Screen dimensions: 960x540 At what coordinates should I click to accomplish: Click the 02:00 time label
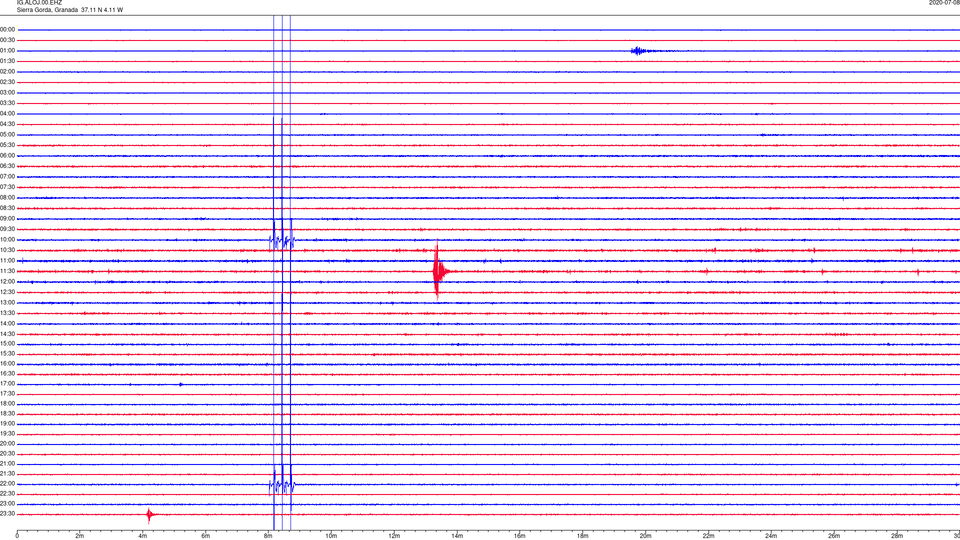click(x=8, y=72)
